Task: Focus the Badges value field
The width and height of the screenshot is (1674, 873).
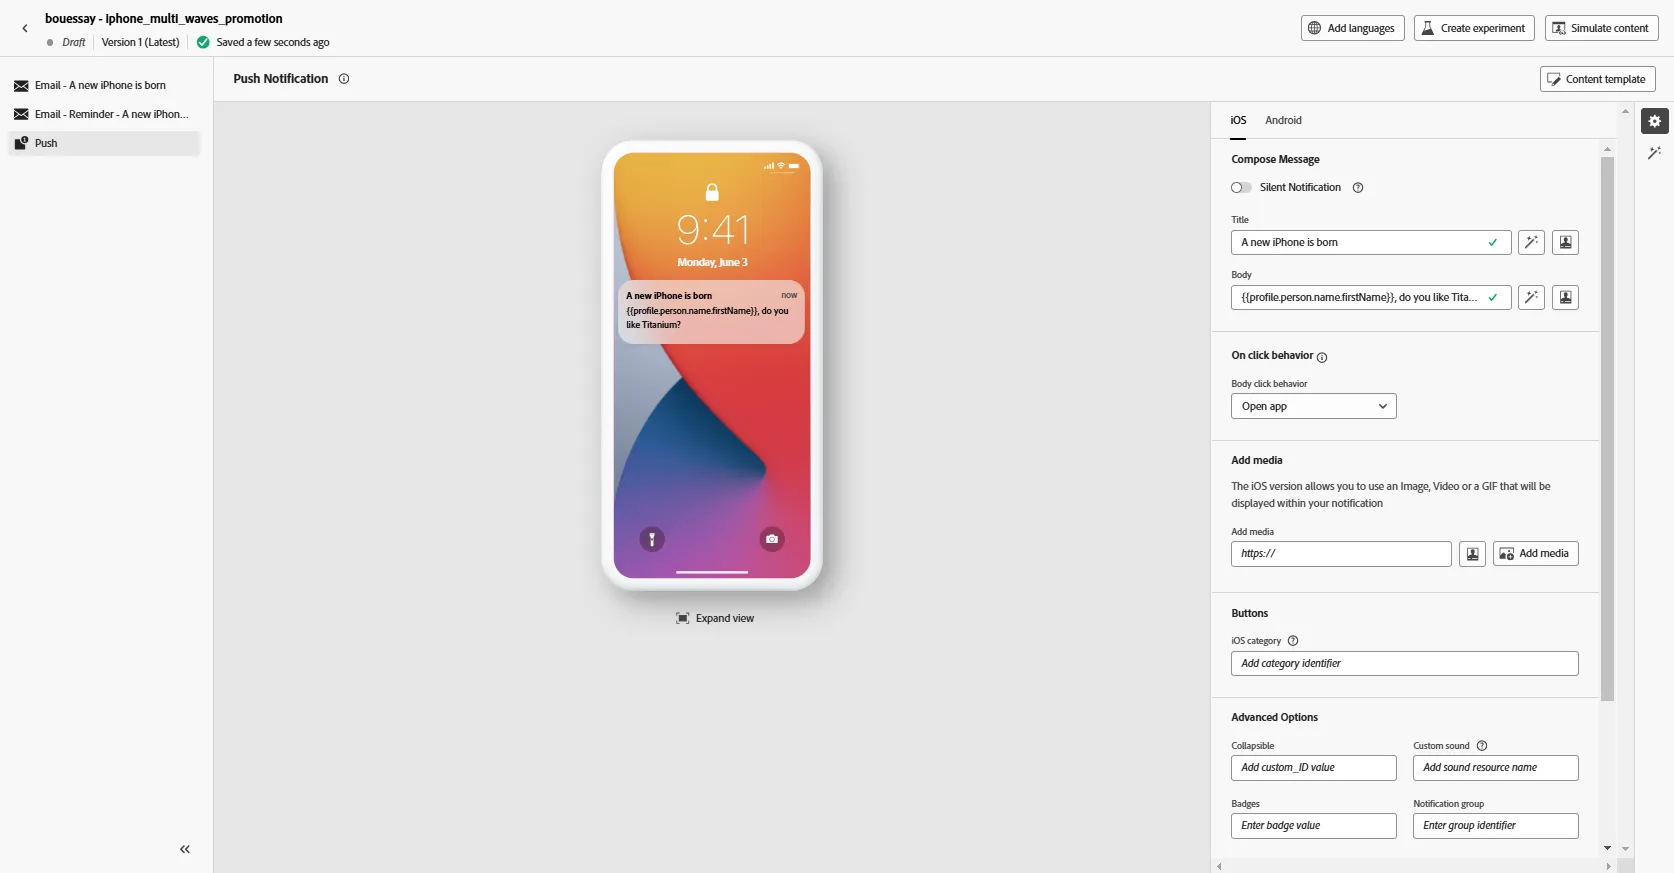Action: (1313, 826)
